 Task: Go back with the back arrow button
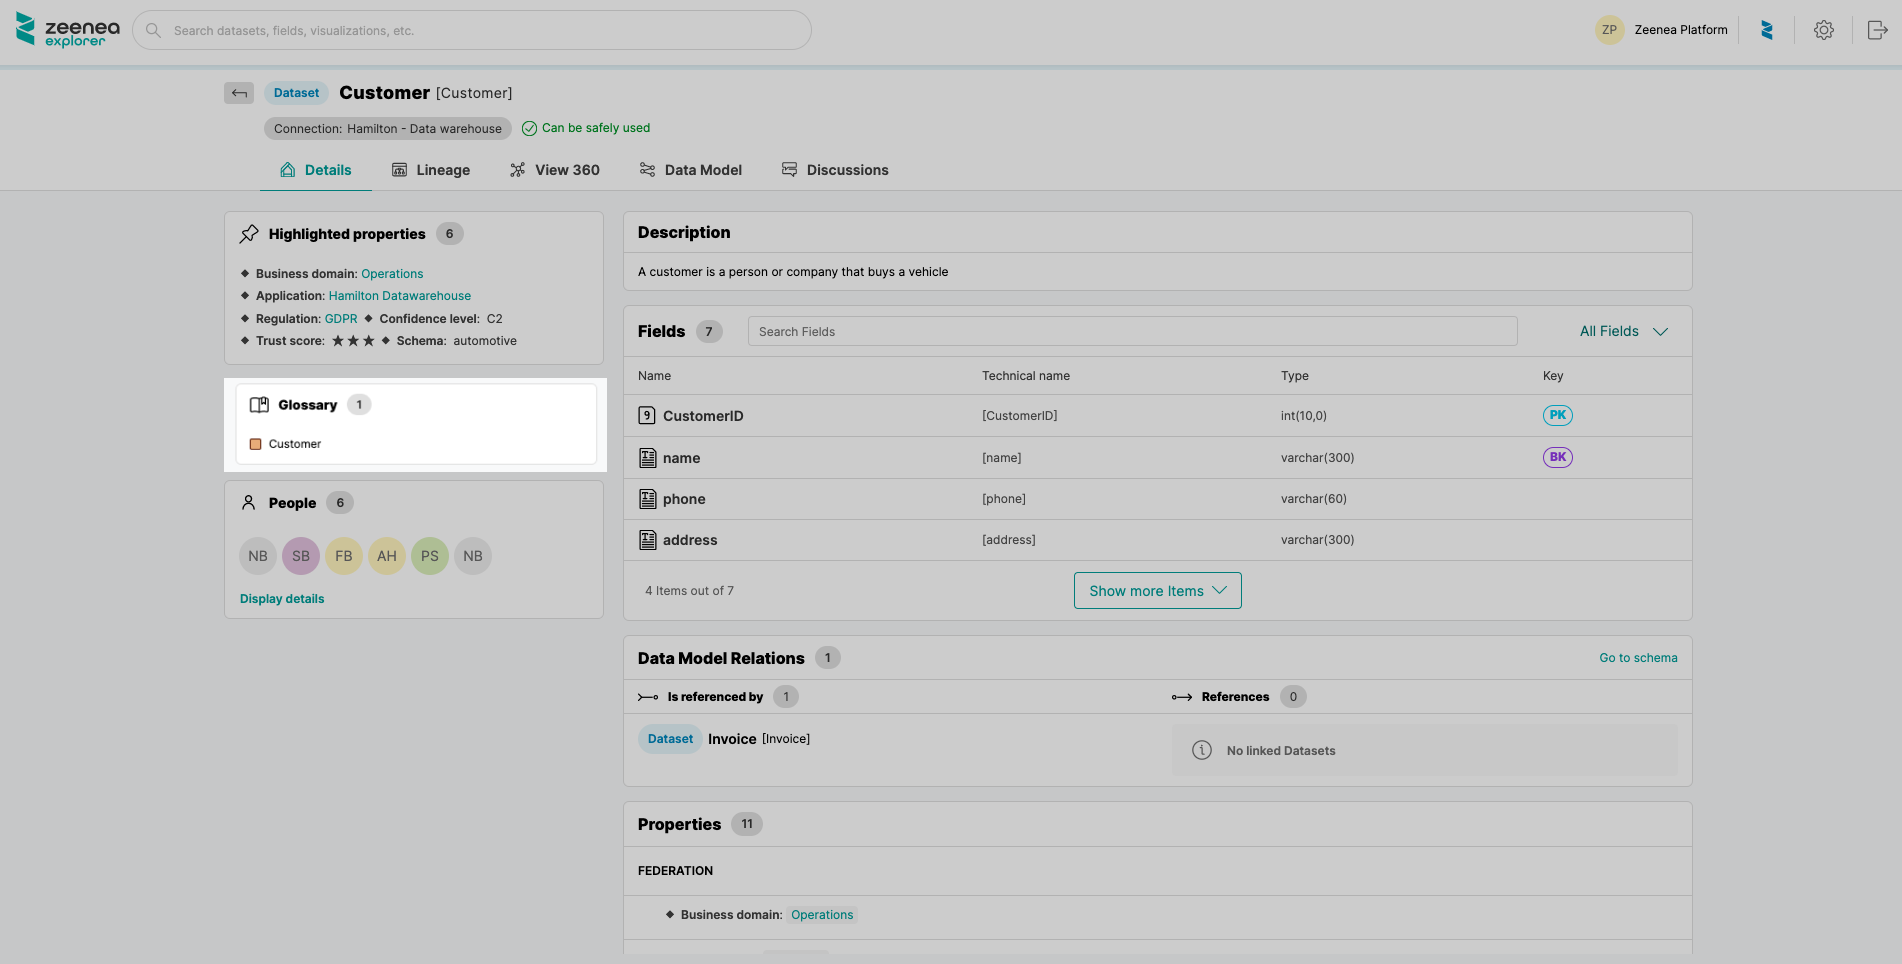tap(239, 93)
